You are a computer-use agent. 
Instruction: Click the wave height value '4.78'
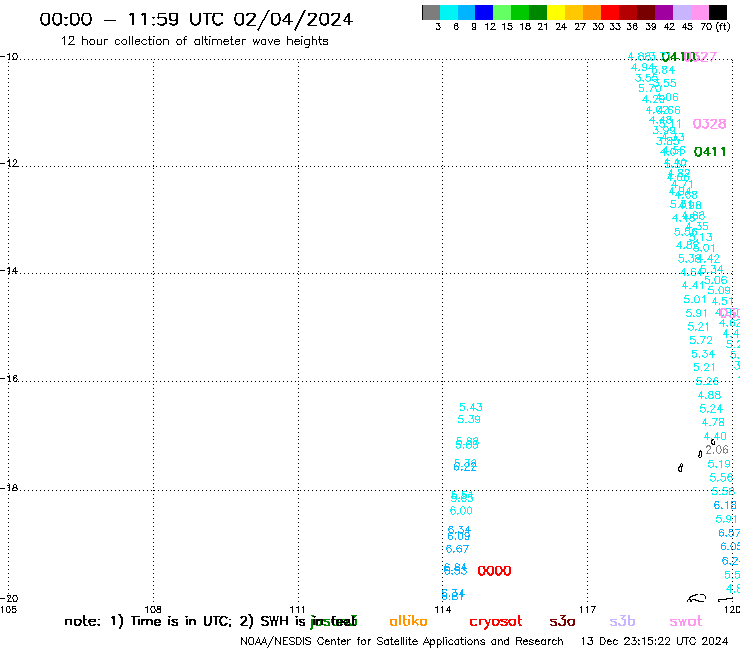[x=713, y=422]
